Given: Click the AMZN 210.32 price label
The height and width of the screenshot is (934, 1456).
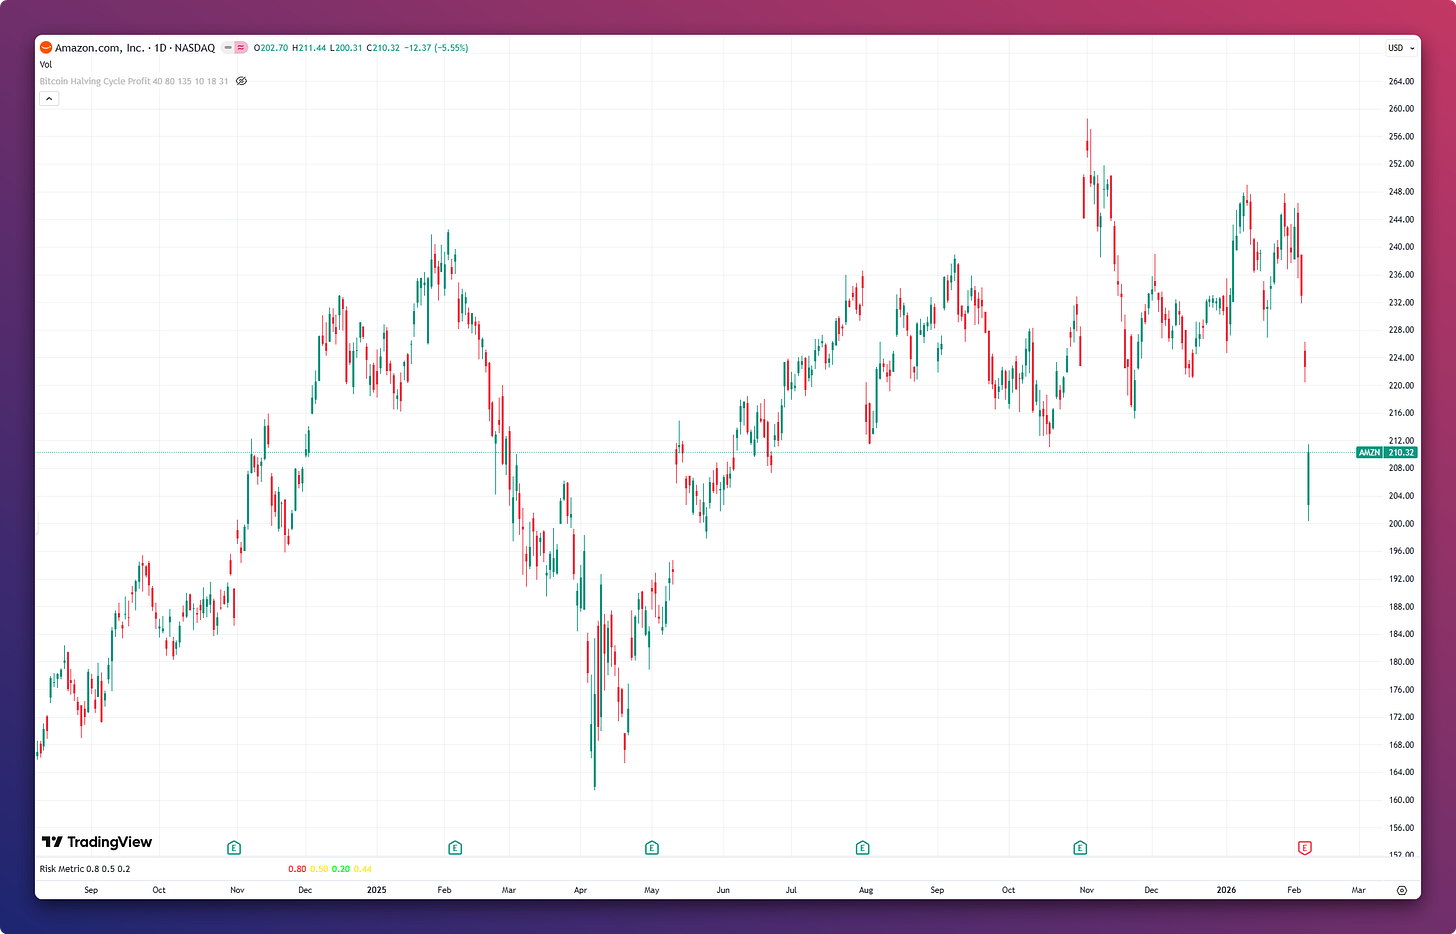Looking at the screenshot, I should coord(1386,453).
